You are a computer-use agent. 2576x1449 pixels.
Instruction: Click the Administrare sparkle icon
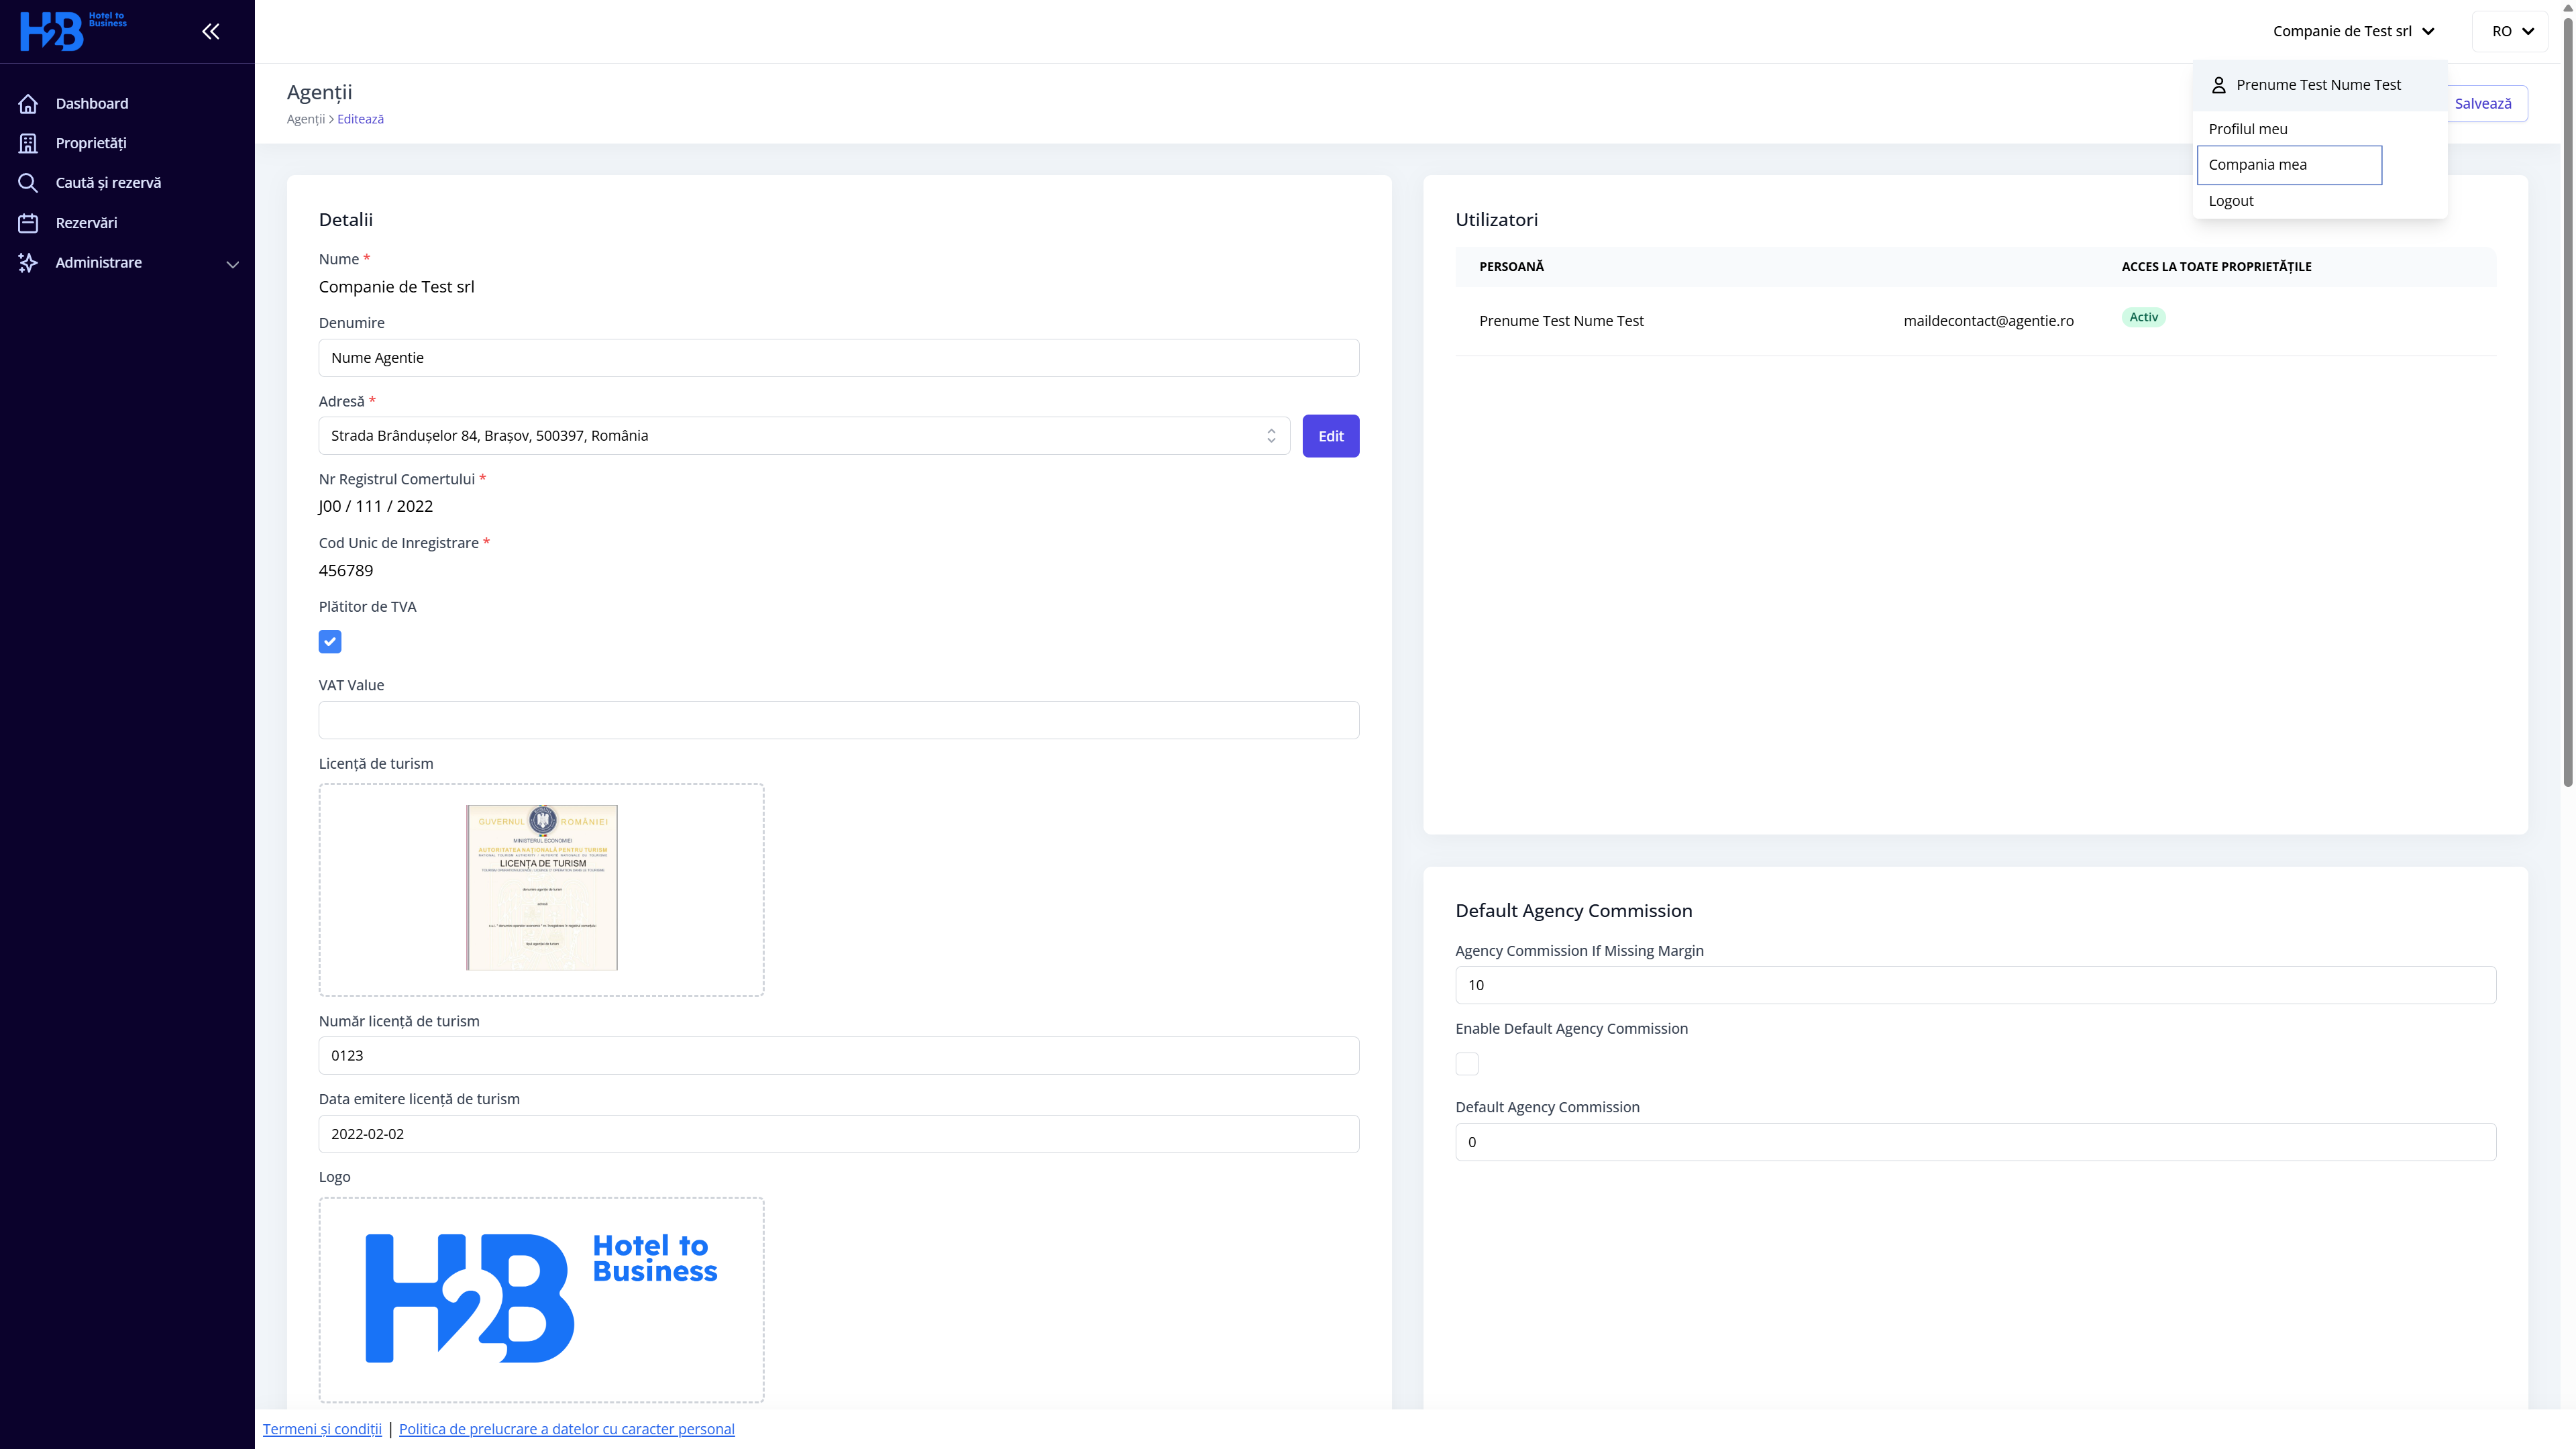[28, 263]
